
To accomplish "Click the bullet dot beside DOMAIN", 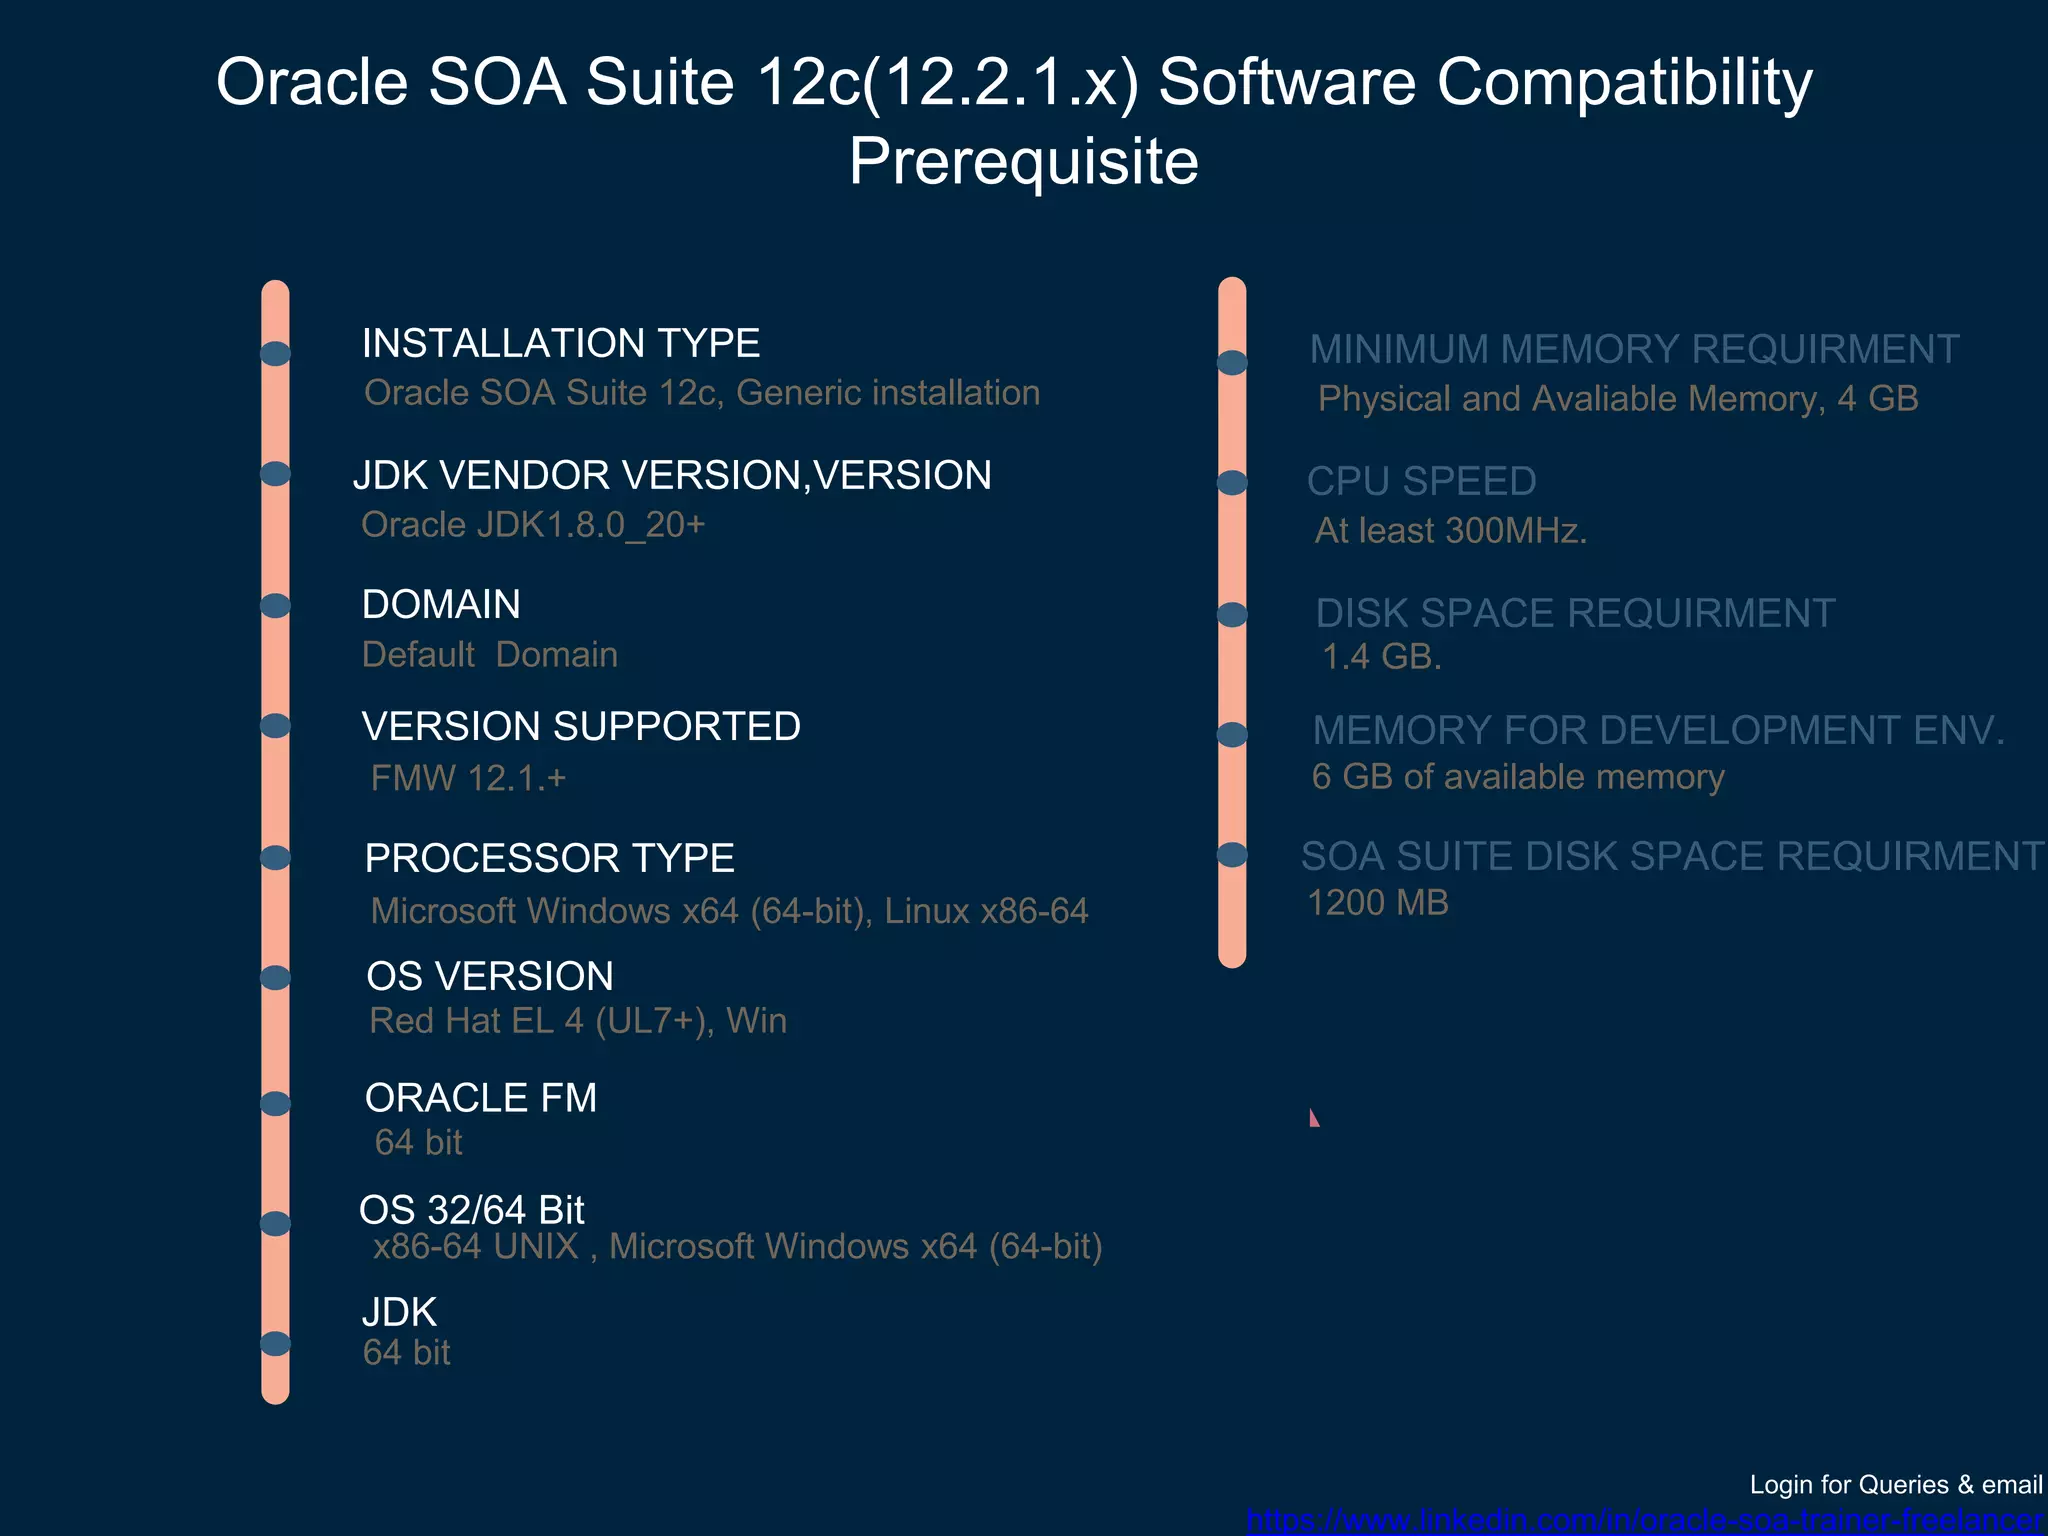I will point(275,606).
